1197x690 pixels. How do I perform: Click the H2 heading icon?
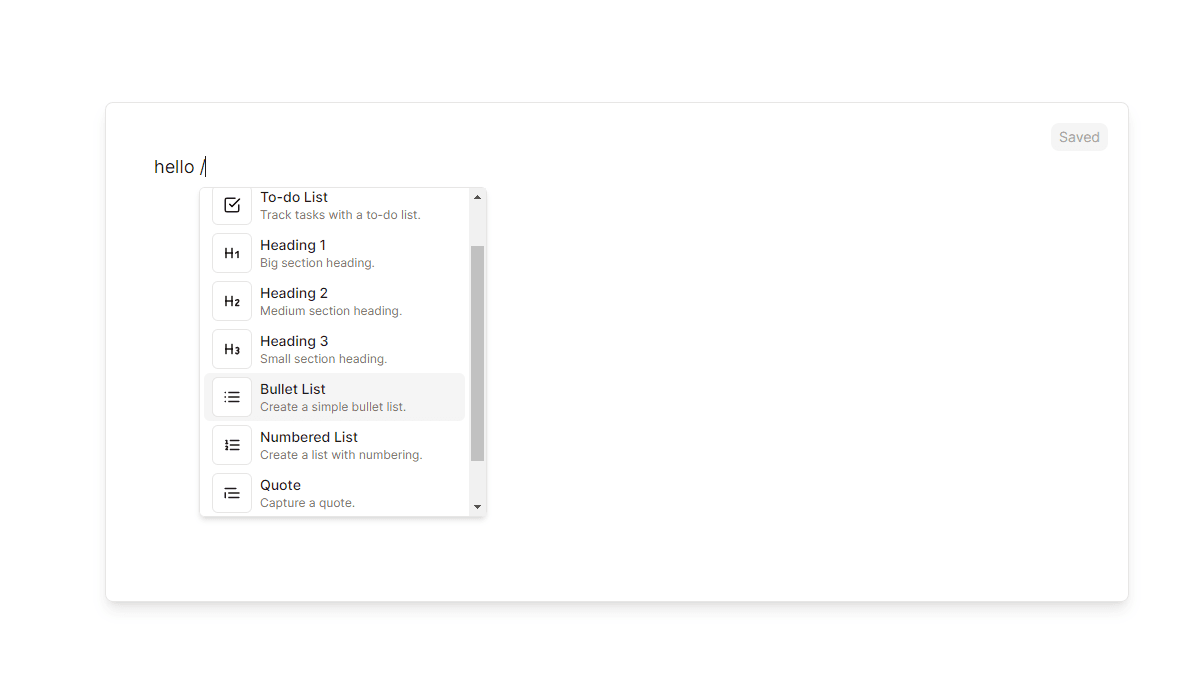coord(232,301)
